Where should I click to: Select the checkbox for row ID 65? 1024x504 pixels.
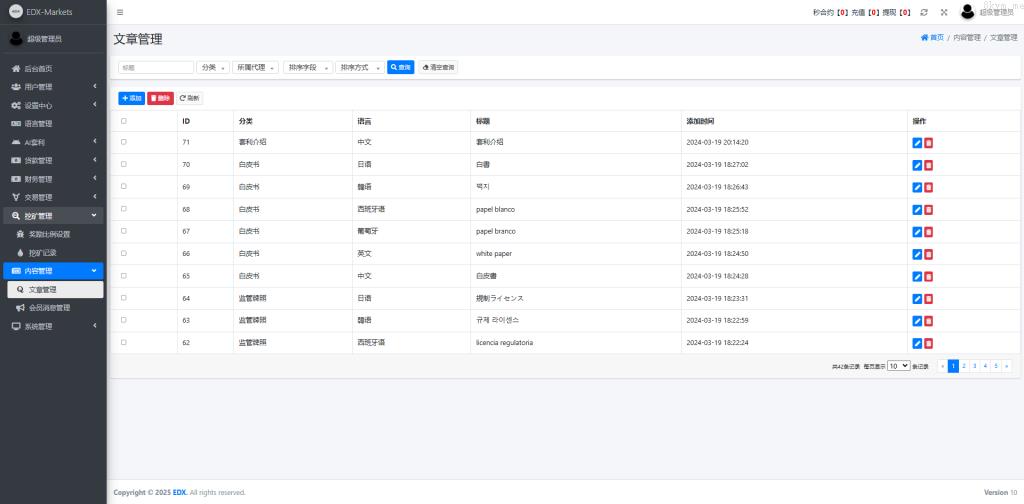tap(124, 275)
